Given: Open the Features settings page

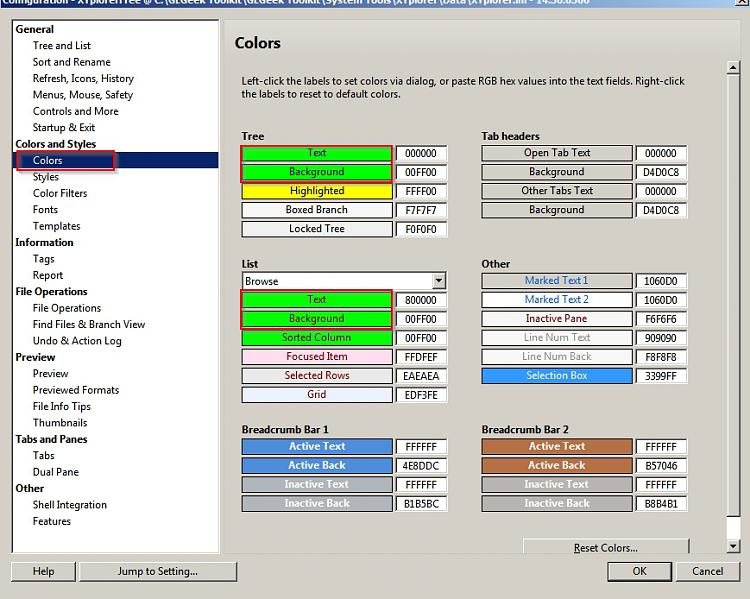Looking at the screenshot, I should [x=52, y=521].
